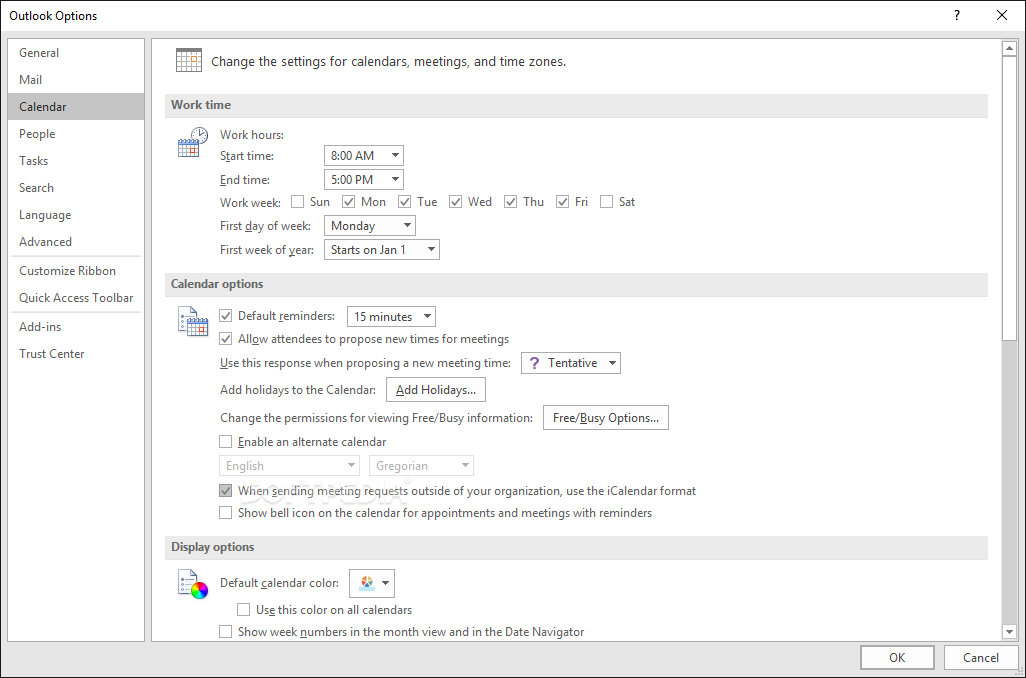The image size is (1026, 678).
Task: Click the Calendar options section icon
Action: 193,321
